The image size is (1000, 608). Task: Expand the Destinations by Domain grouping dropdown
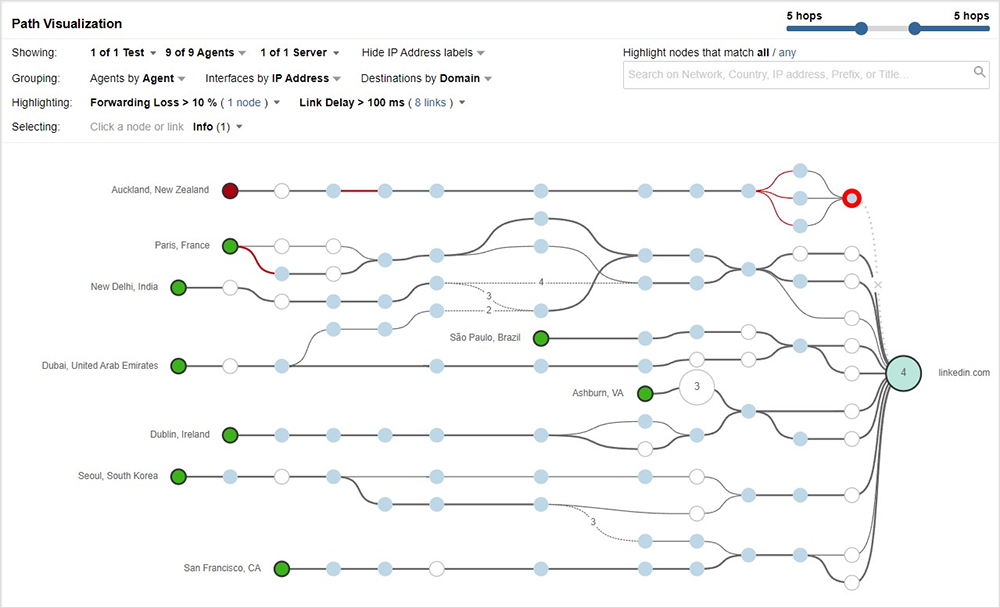[x=426, y=78]
